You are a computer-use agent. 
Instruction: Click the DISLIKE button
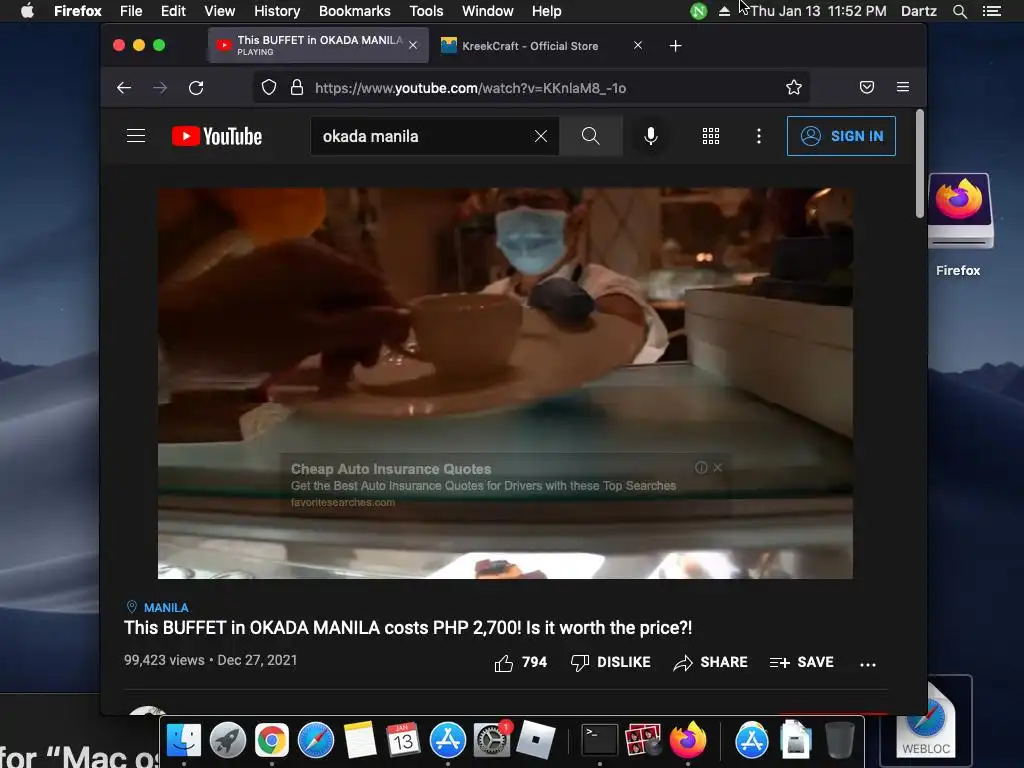[611, 663]
